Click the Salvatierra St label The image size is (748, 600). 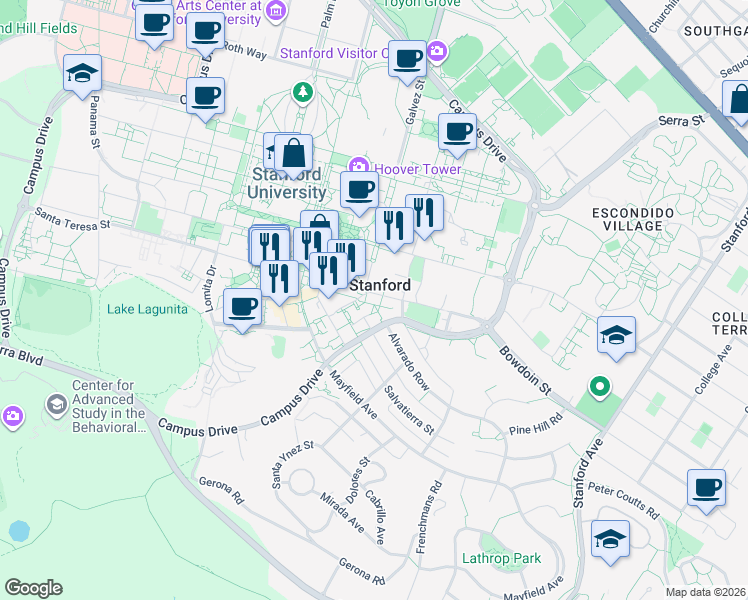pos(409,410)
